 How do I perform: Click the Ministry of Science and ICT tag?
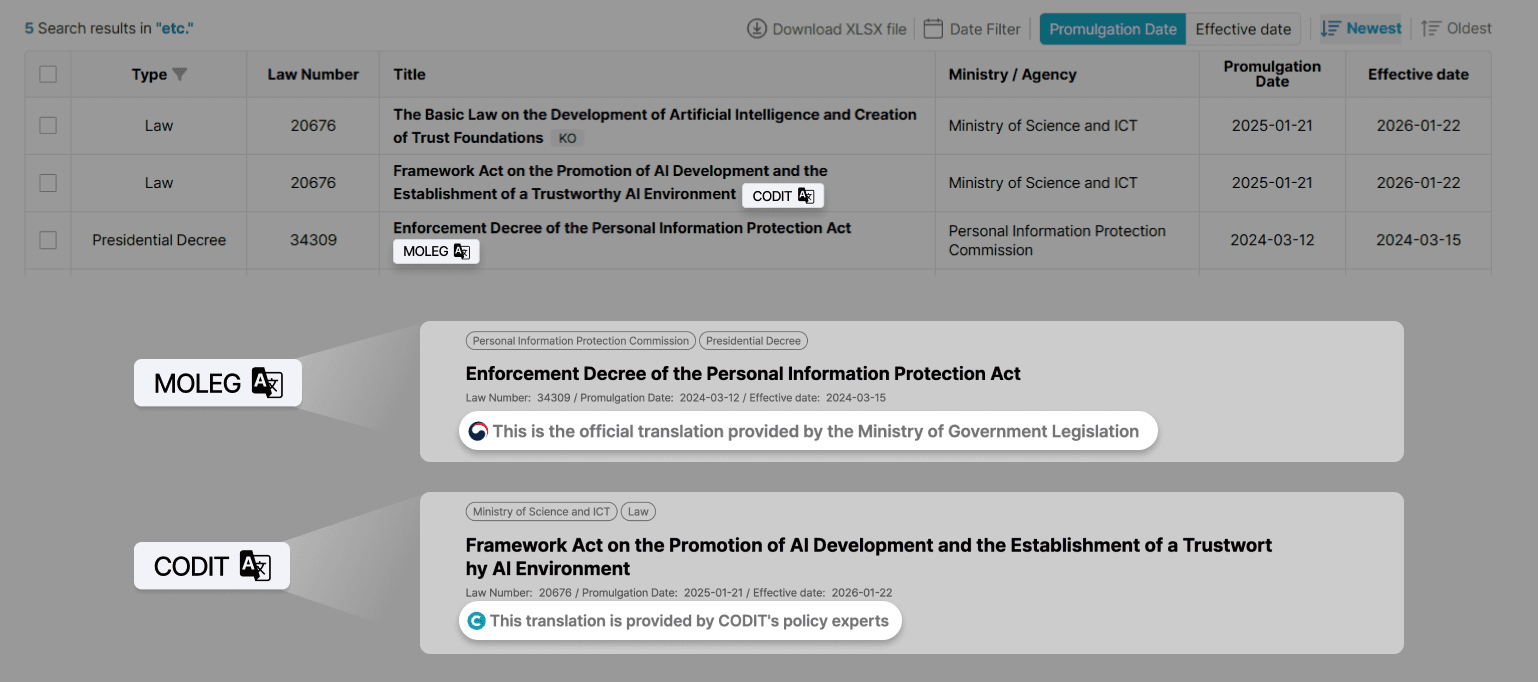[x=541, y=512]
